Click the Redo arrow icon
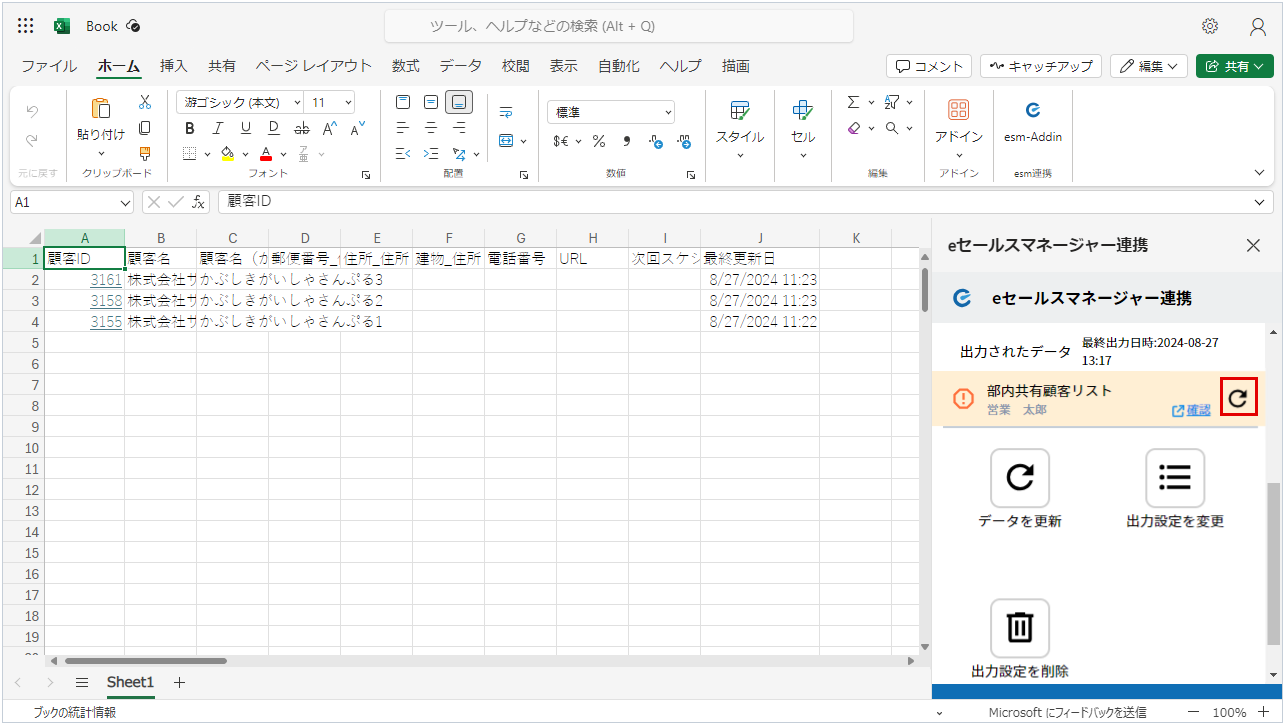This screenshot has height=724, width=1284. [x=32, y=141]
